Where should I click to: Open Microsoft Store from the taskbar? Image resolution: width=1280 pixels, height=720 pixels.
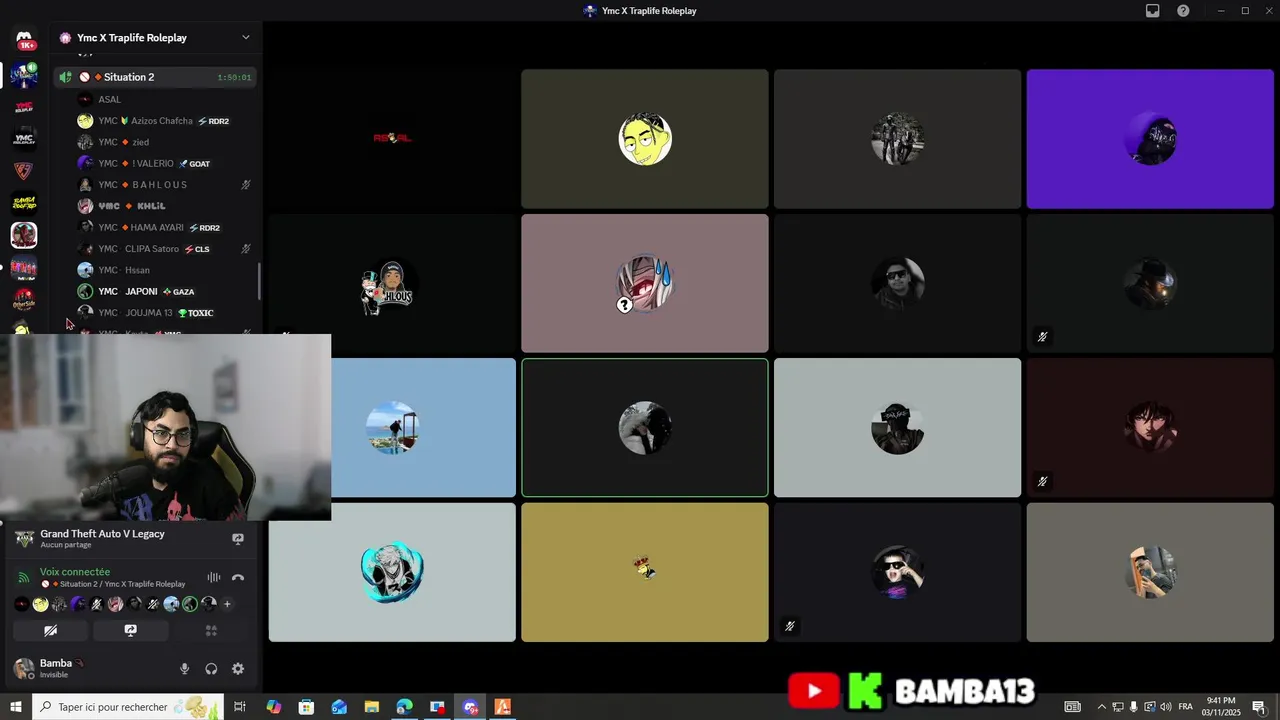coord(306,707)
